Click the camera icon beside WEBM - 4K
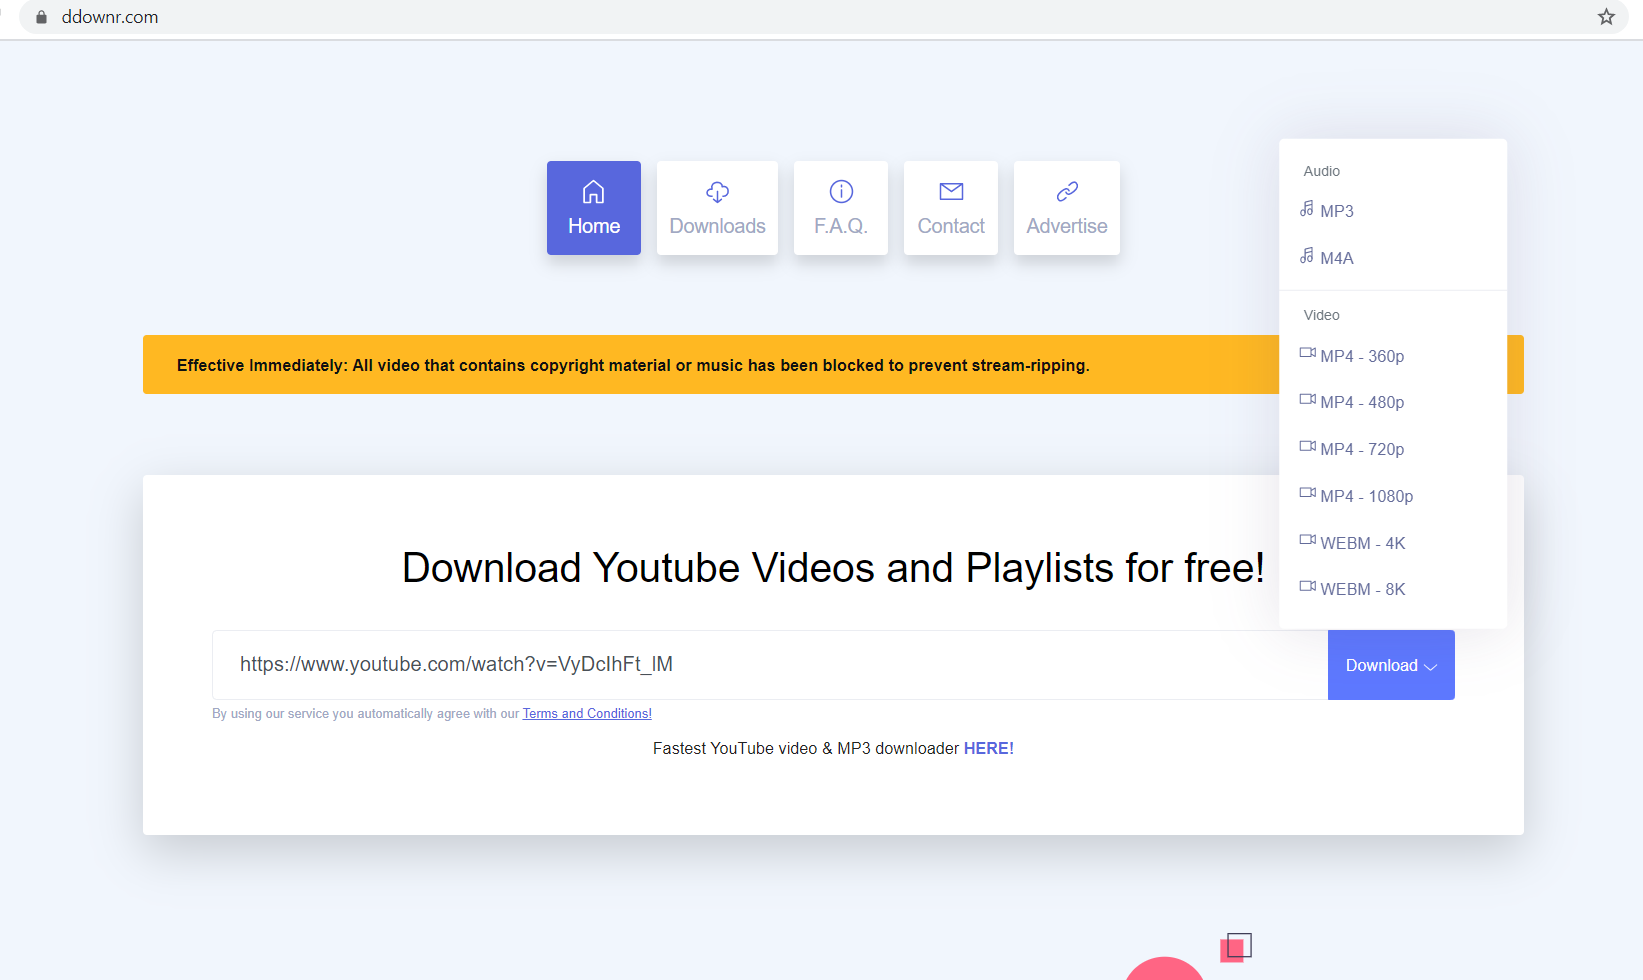This screenshot has width=1643, height=980. [x=1307, y=540]
